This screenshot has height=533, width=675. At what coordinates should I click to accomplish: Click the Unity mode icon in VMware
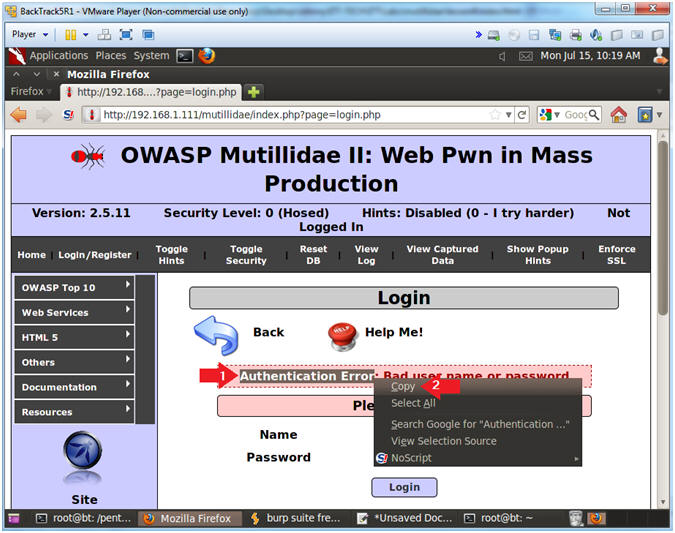click(x=148, y=34)
